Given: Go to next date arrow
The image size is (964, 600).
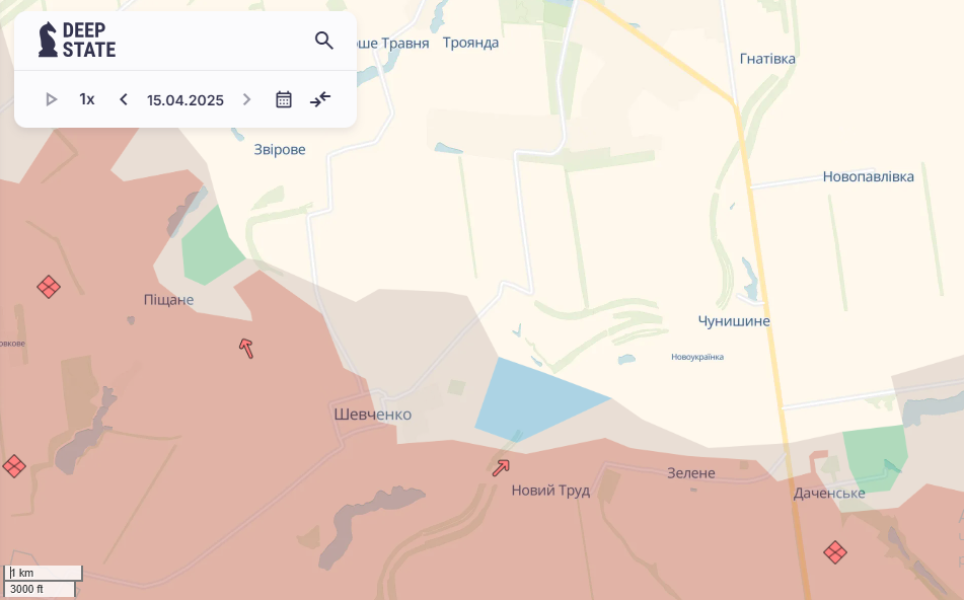Looking at the screenshot, I should point(247,99).
